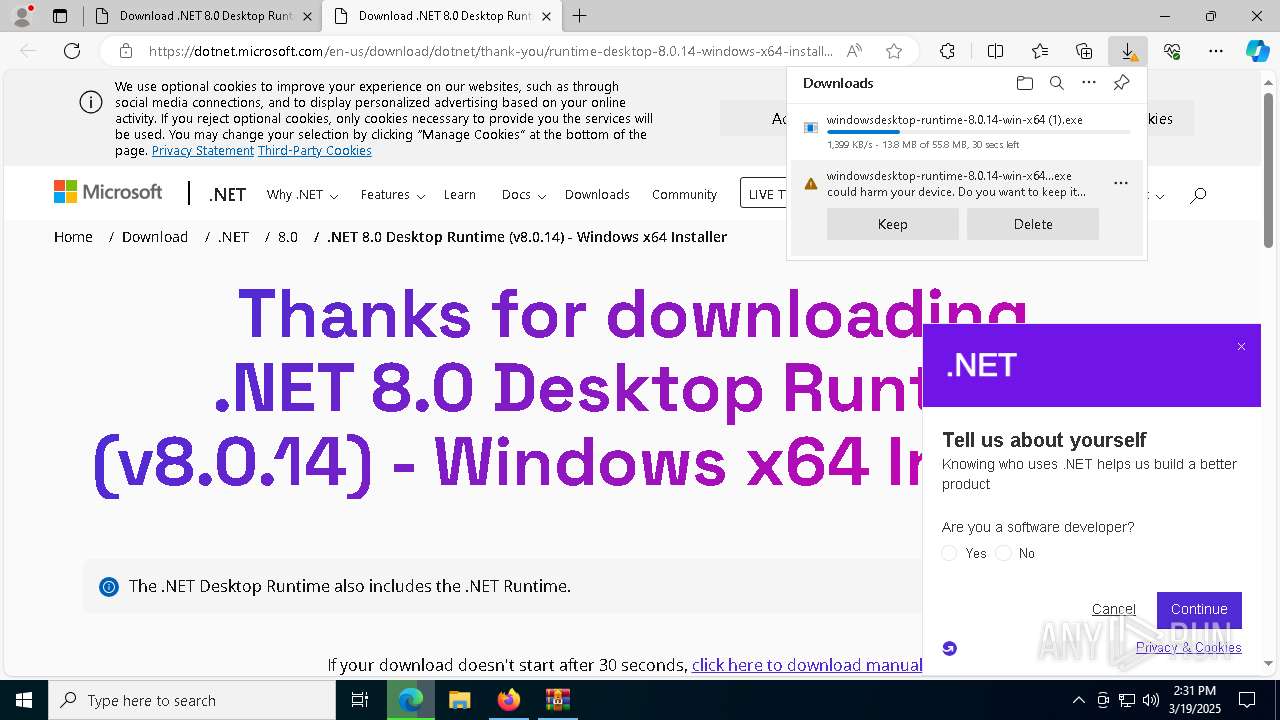The width and height of the screenshot is (1280, 720).
Task: Open Edge Settings and more menu
Action: tap(1216, 51)
